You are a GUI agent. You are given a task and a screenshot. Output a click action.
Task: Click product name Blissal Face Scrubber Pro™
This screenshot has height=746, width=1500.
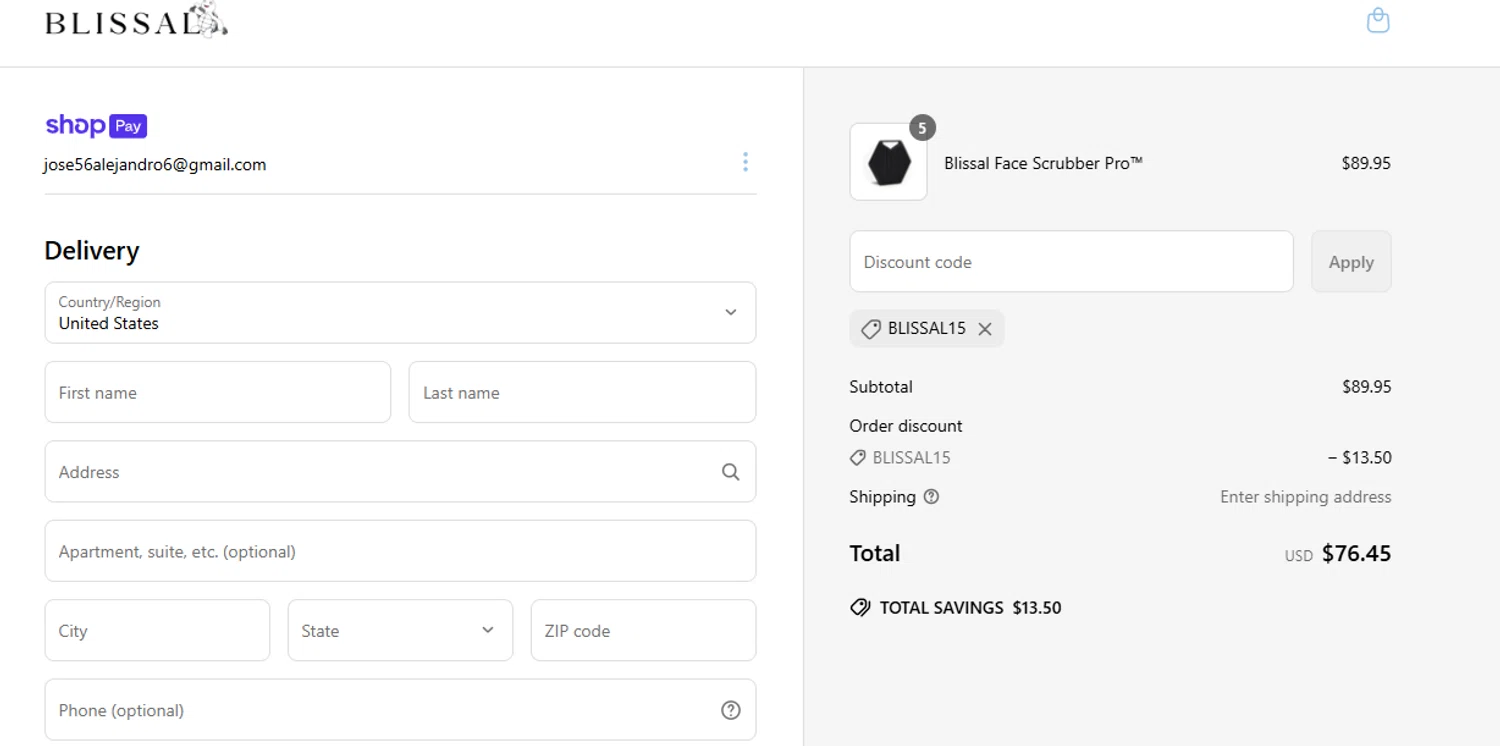[1043, 163]
